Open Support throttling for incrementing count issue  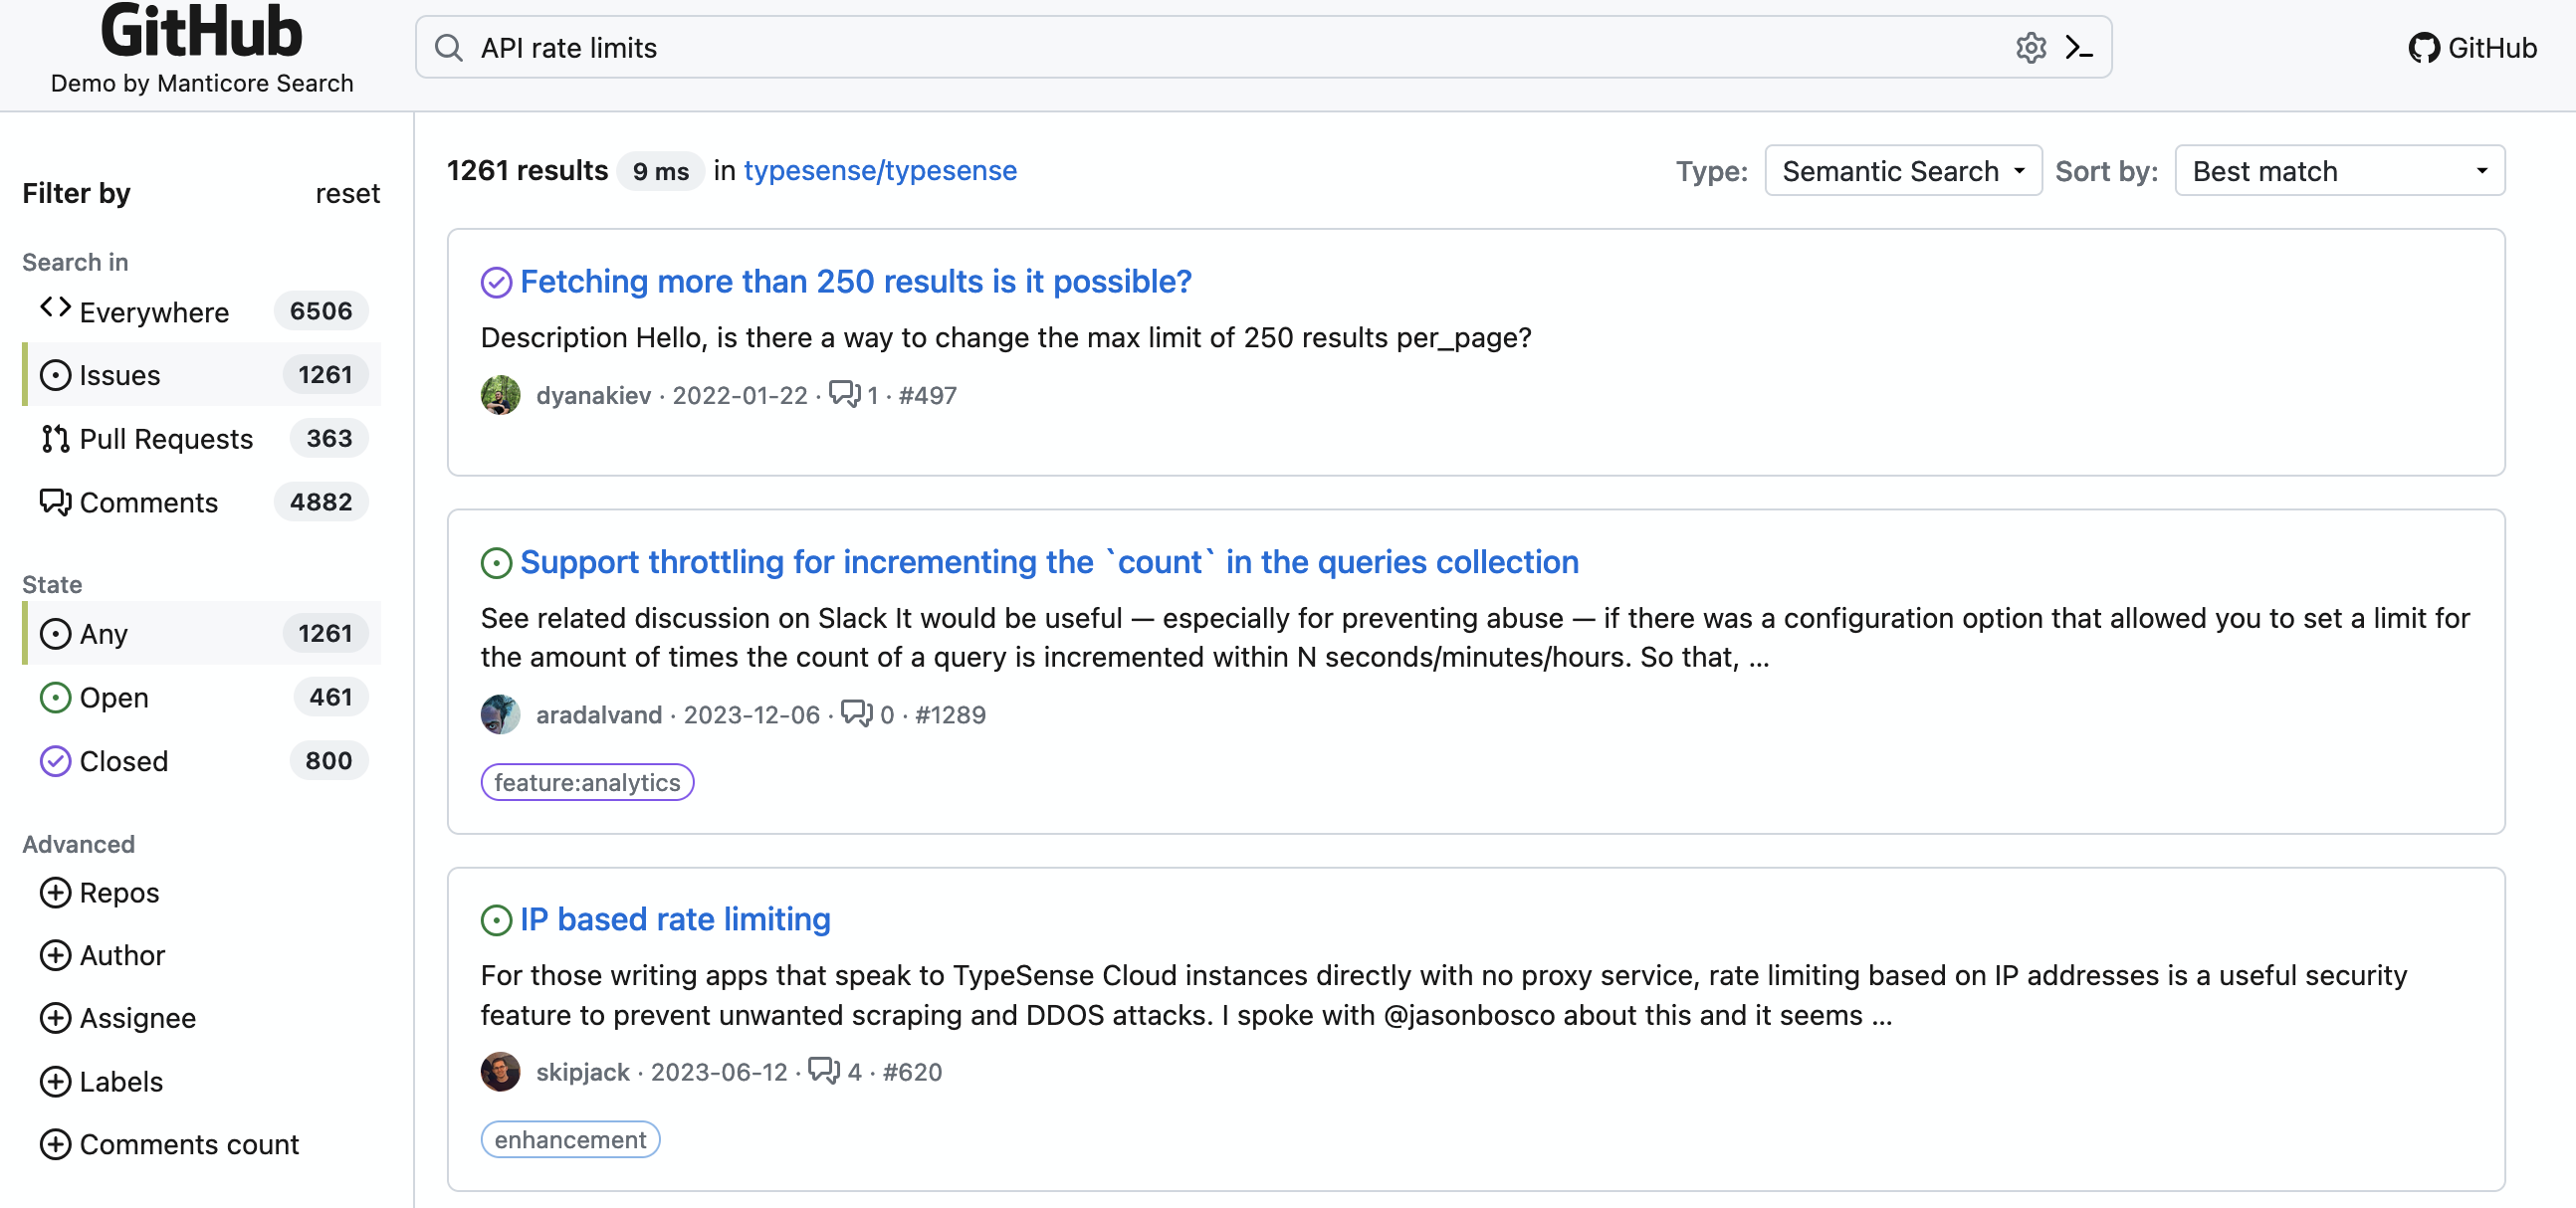1050,562
